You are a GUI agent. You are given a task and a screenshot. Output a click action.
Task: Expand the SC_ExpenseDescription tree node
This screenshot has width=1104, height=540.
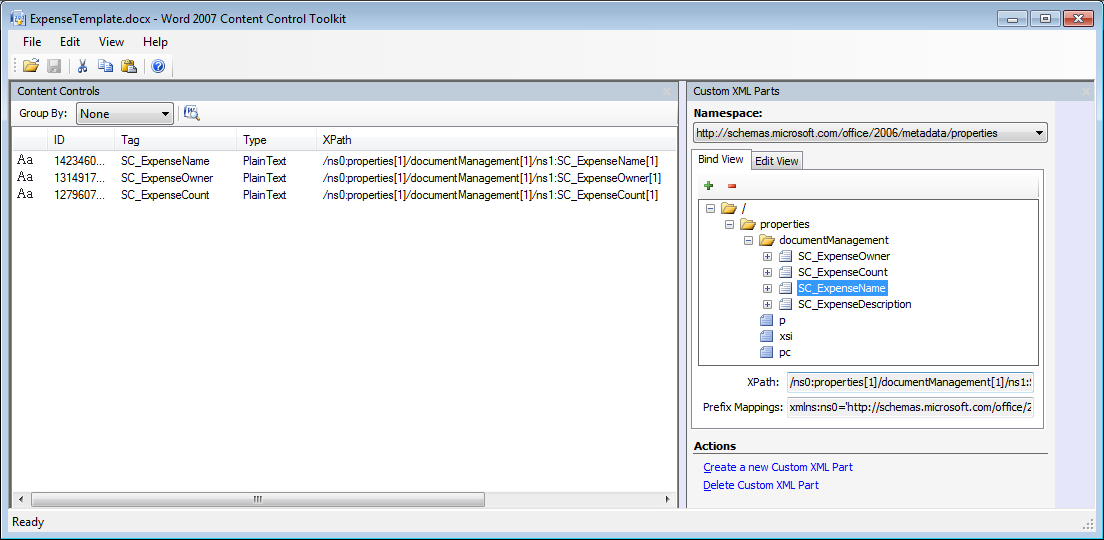pyautogui.click(x=767, y=304)
